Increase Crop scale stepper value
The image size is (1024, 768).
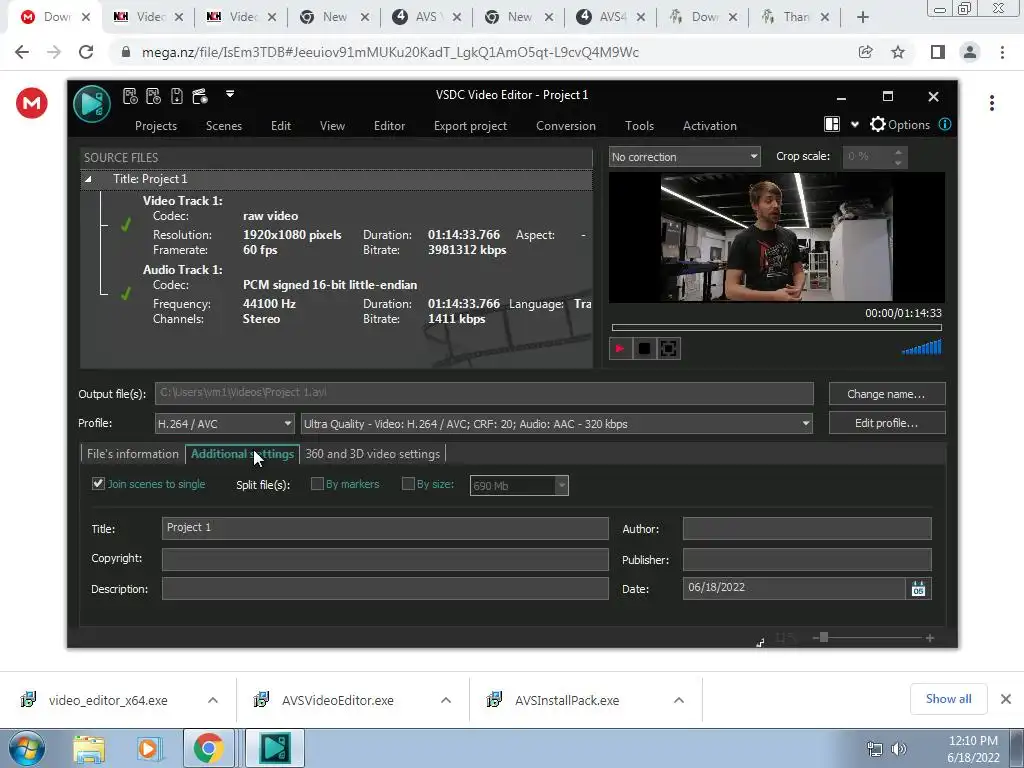tap(898, 152)
